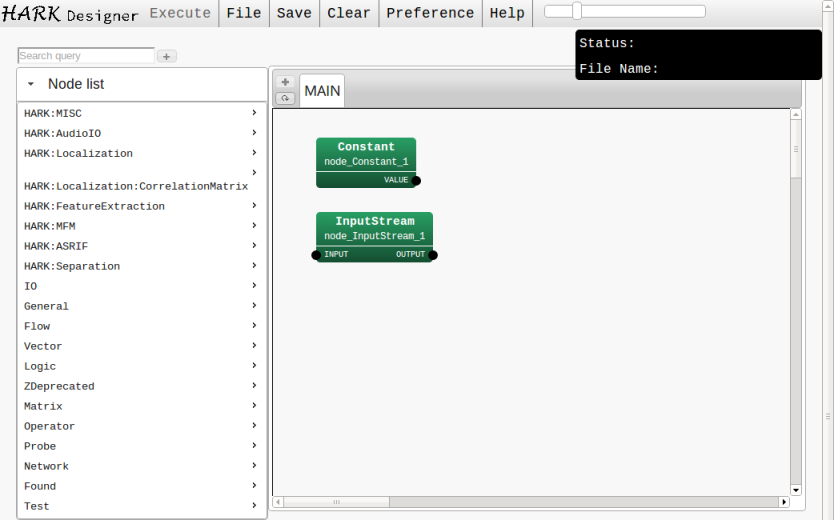This screenshot has height=520, width=834.
Task: Click the Clear button
Action: click(348, 13)
